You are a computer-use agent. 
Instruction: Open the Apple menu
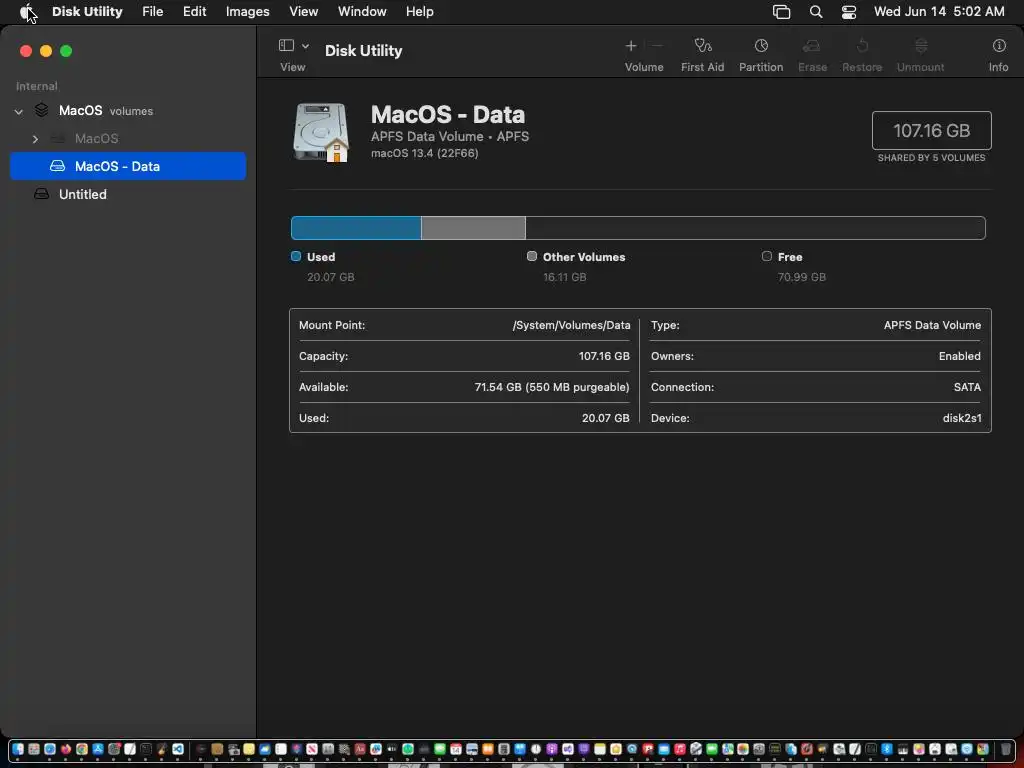tap(25, 11)
